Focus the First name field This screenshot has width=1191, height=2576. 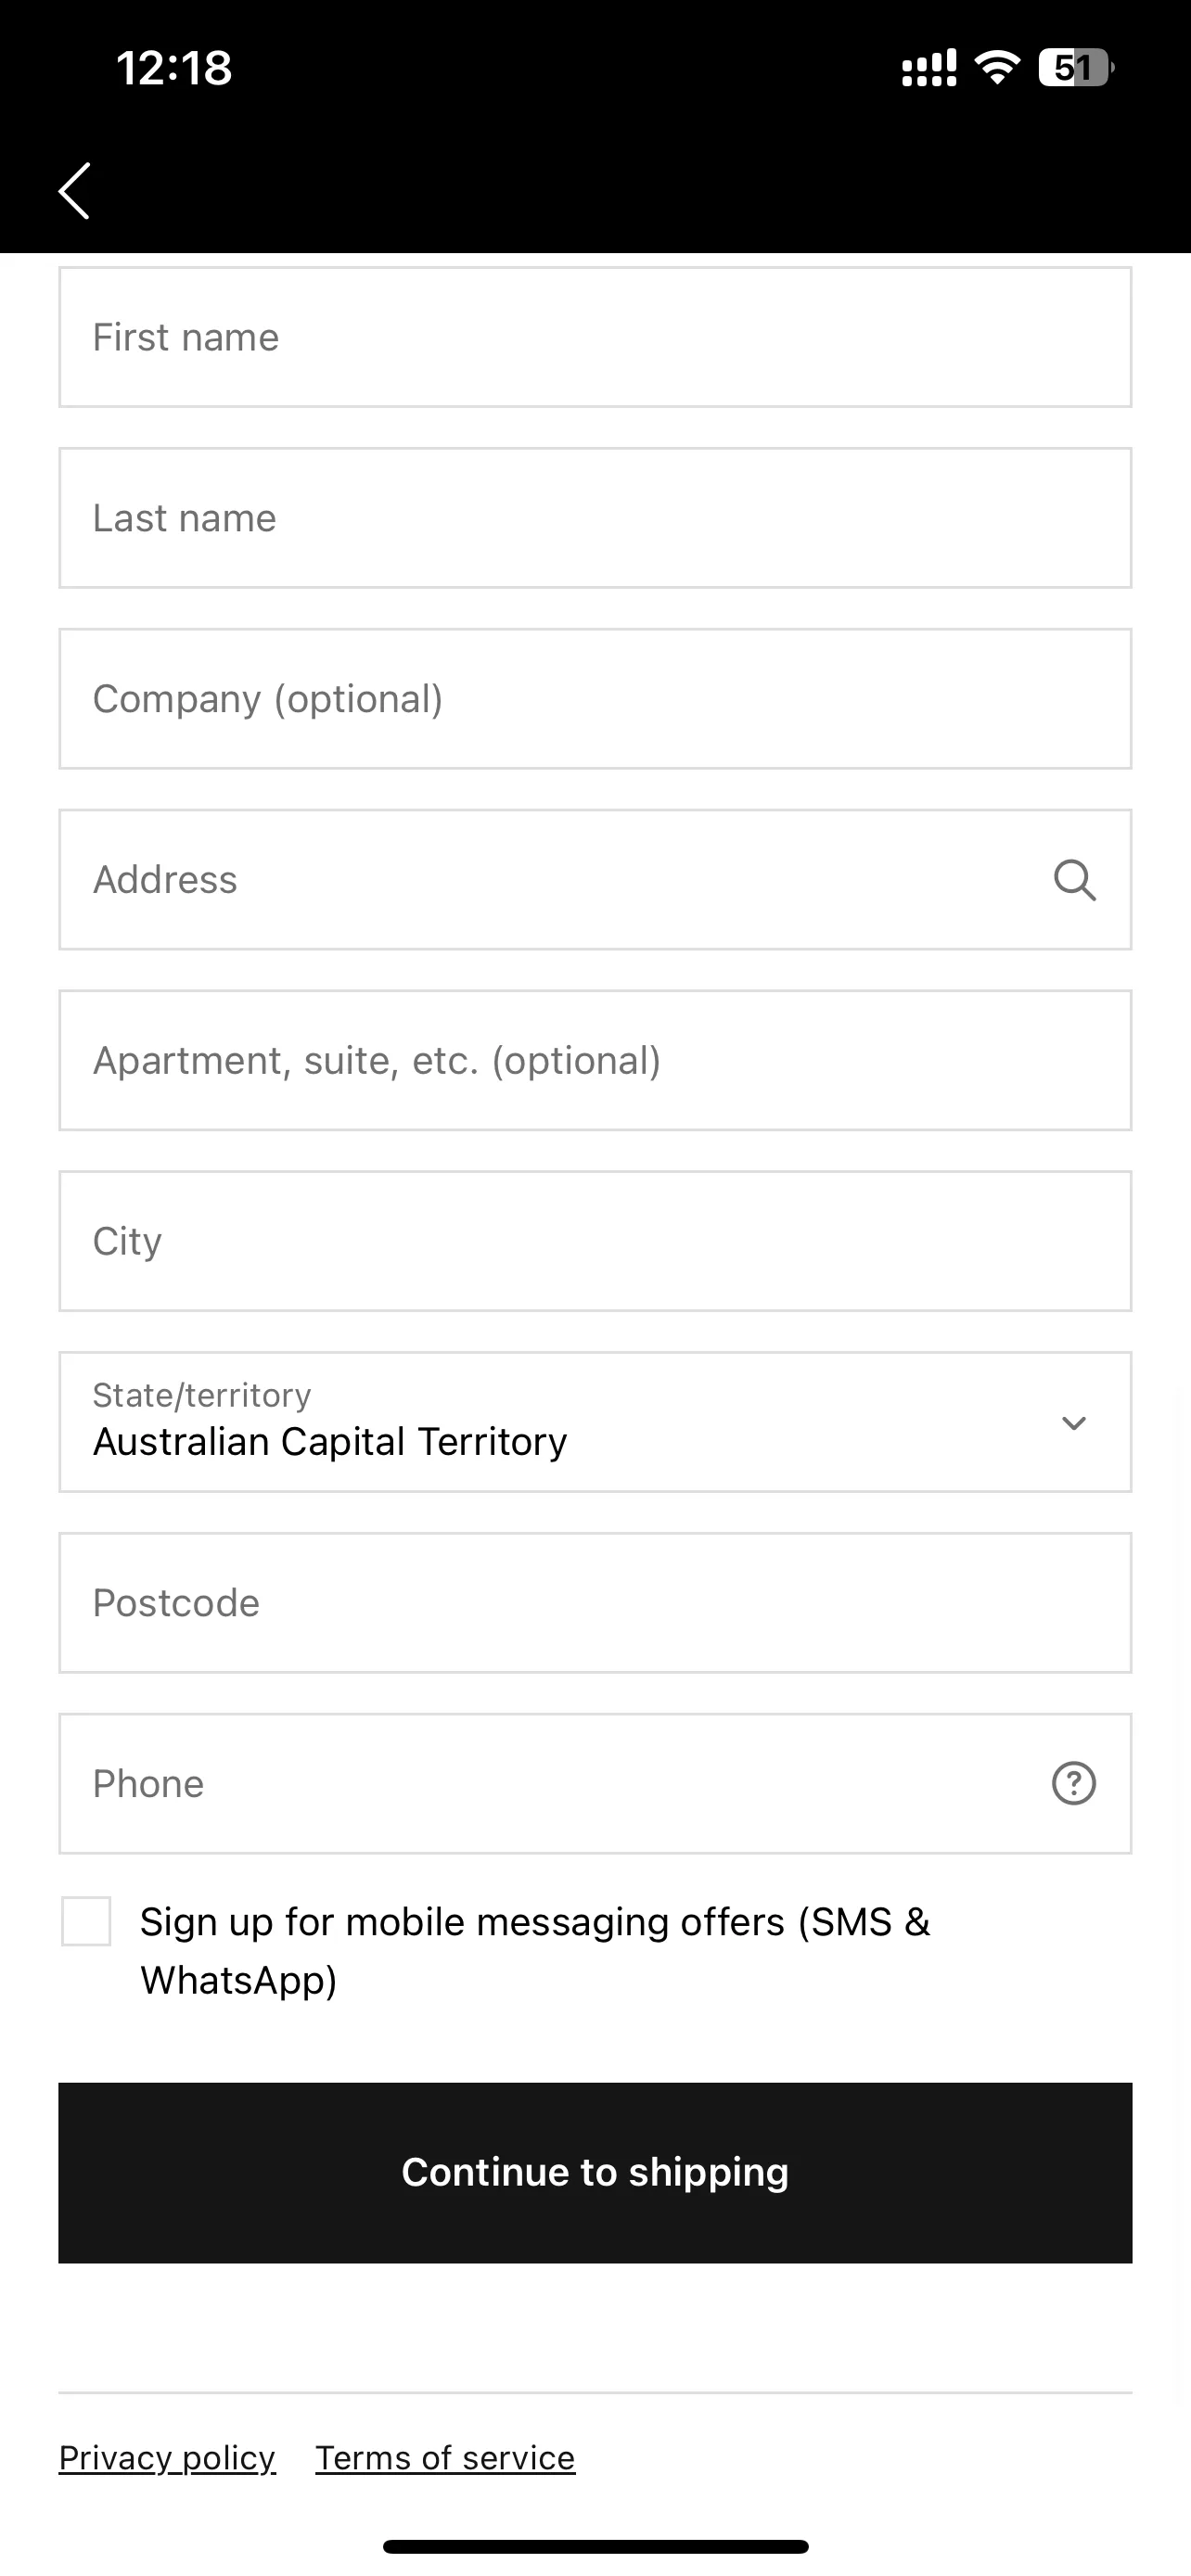pyautogui.click(x=595, y=337)
